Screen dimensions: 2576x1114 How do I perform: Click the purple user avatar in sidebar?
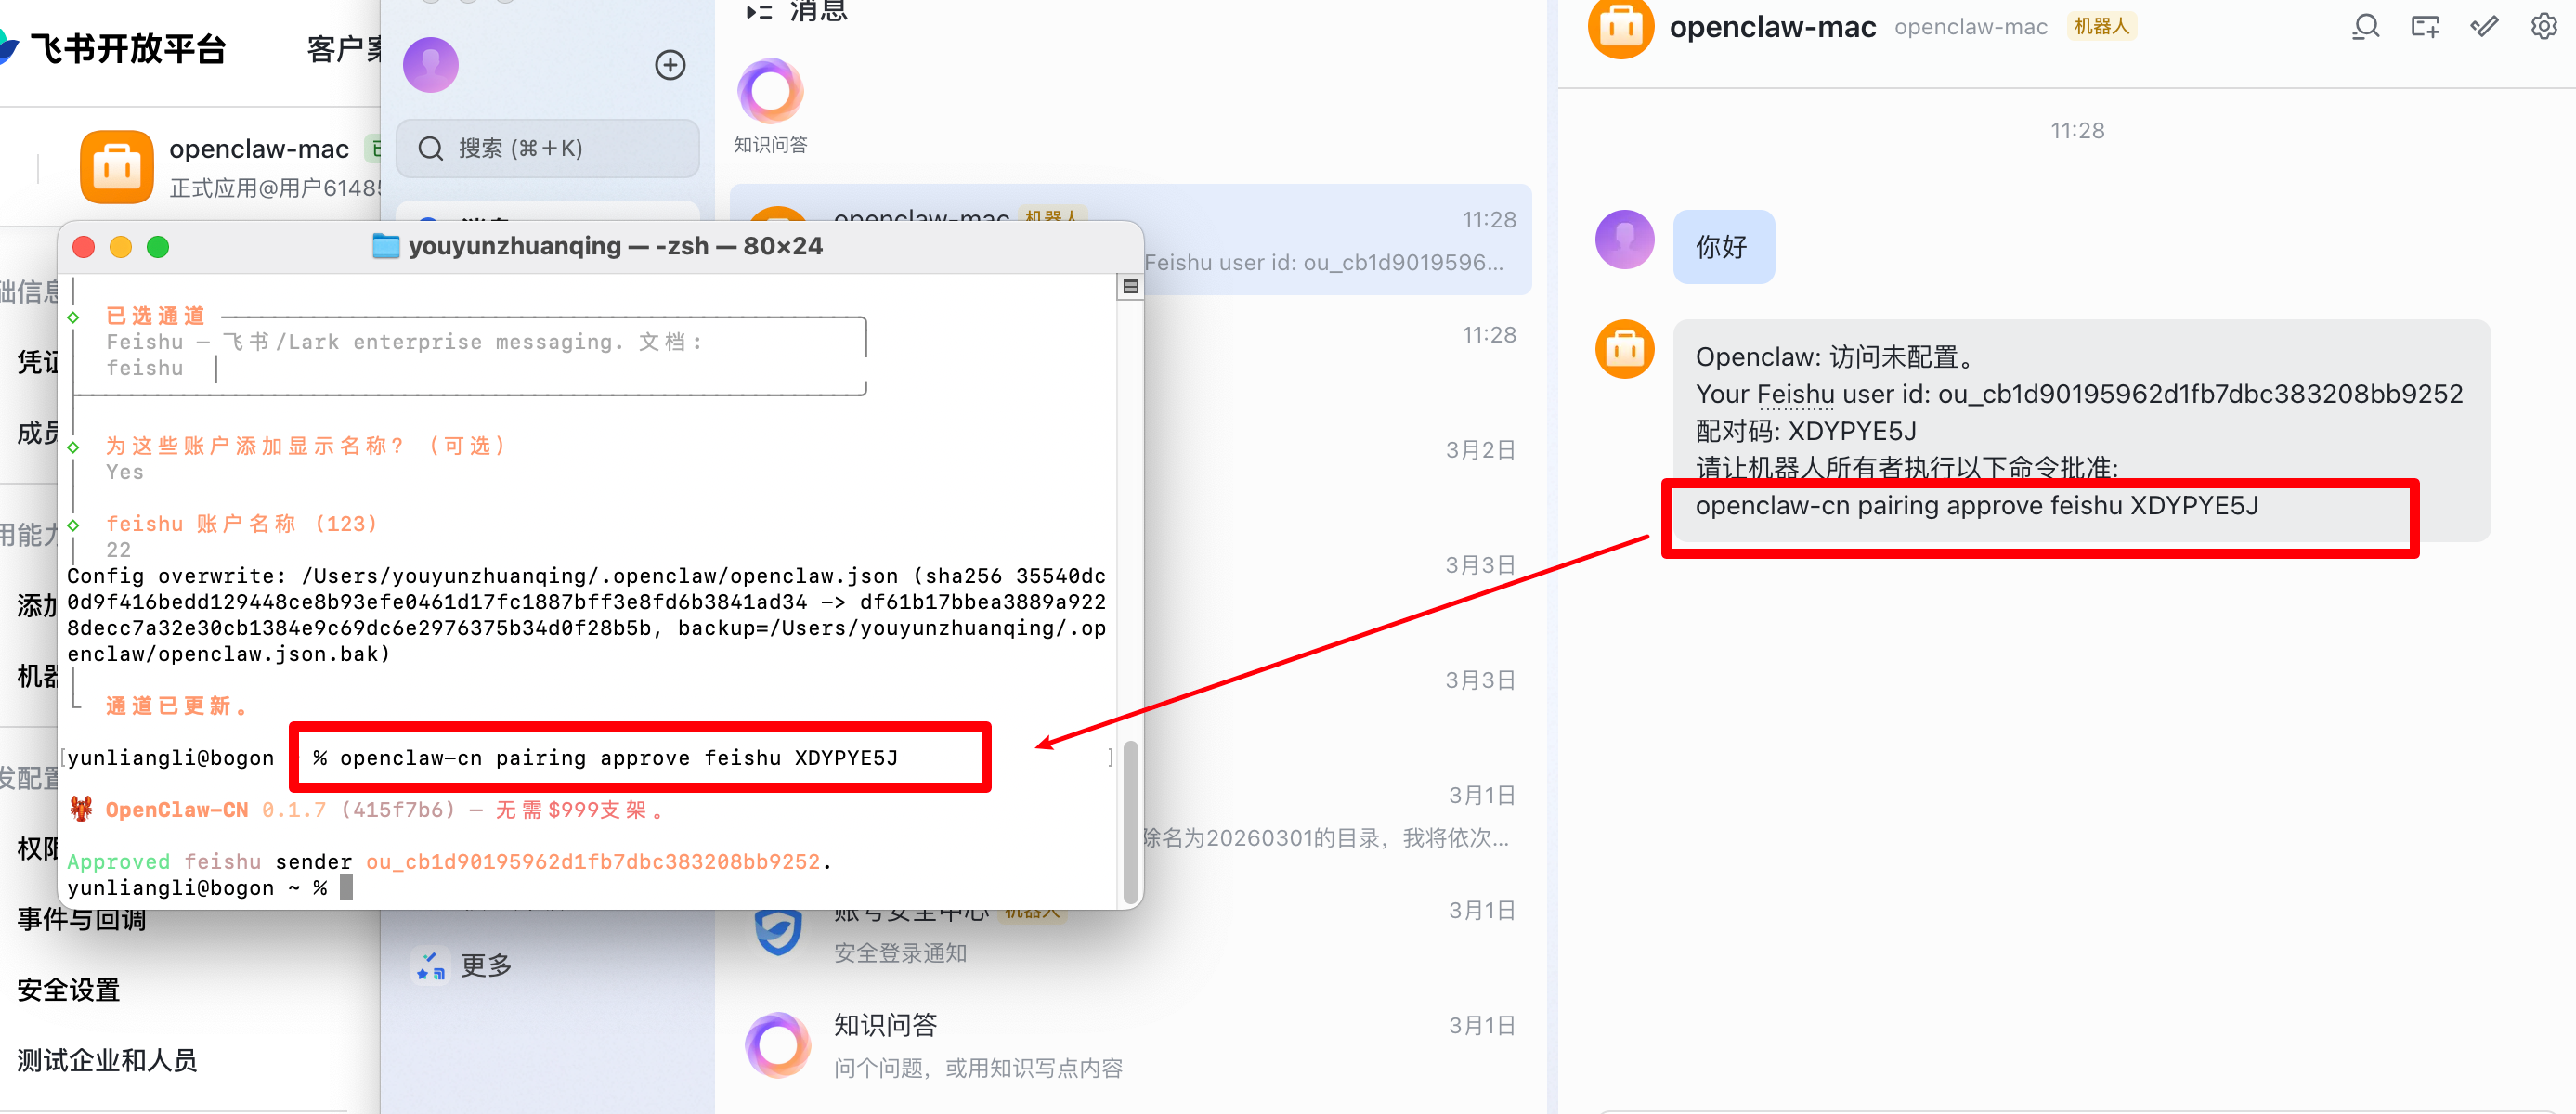point(431,65)
